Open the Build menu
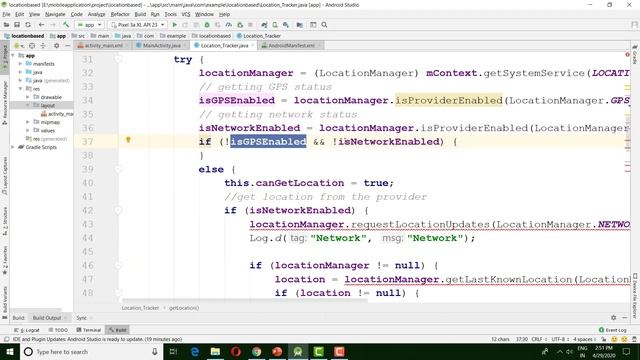Viewport: 640px width, 360px height. (x=140, y=14)
